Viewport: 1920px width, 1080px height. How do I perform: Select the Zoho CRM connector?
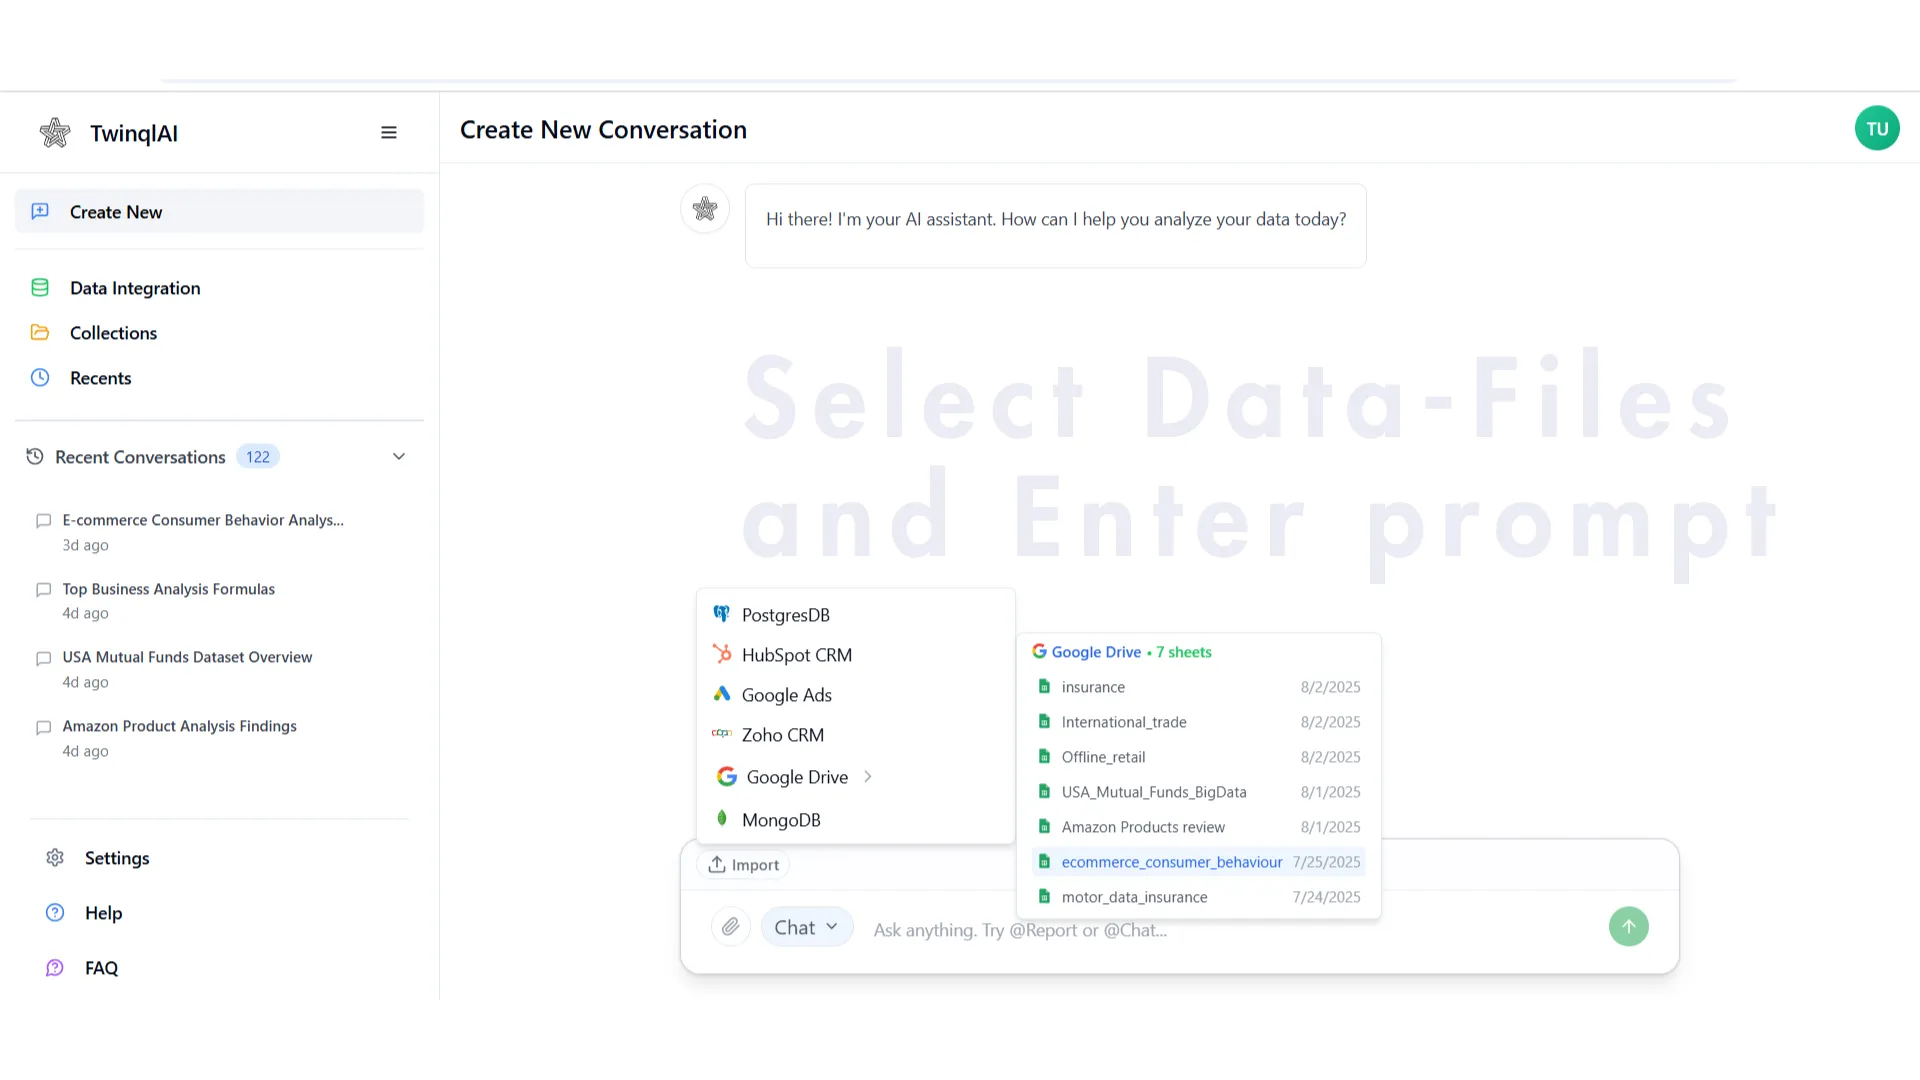click(783, 734)
